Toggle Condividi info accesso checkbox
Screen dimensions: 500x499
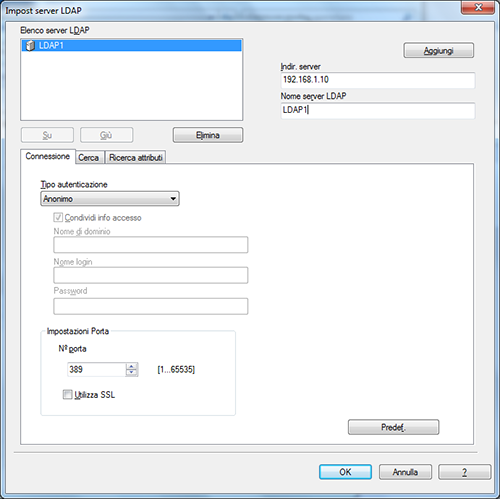pos(58,218)
